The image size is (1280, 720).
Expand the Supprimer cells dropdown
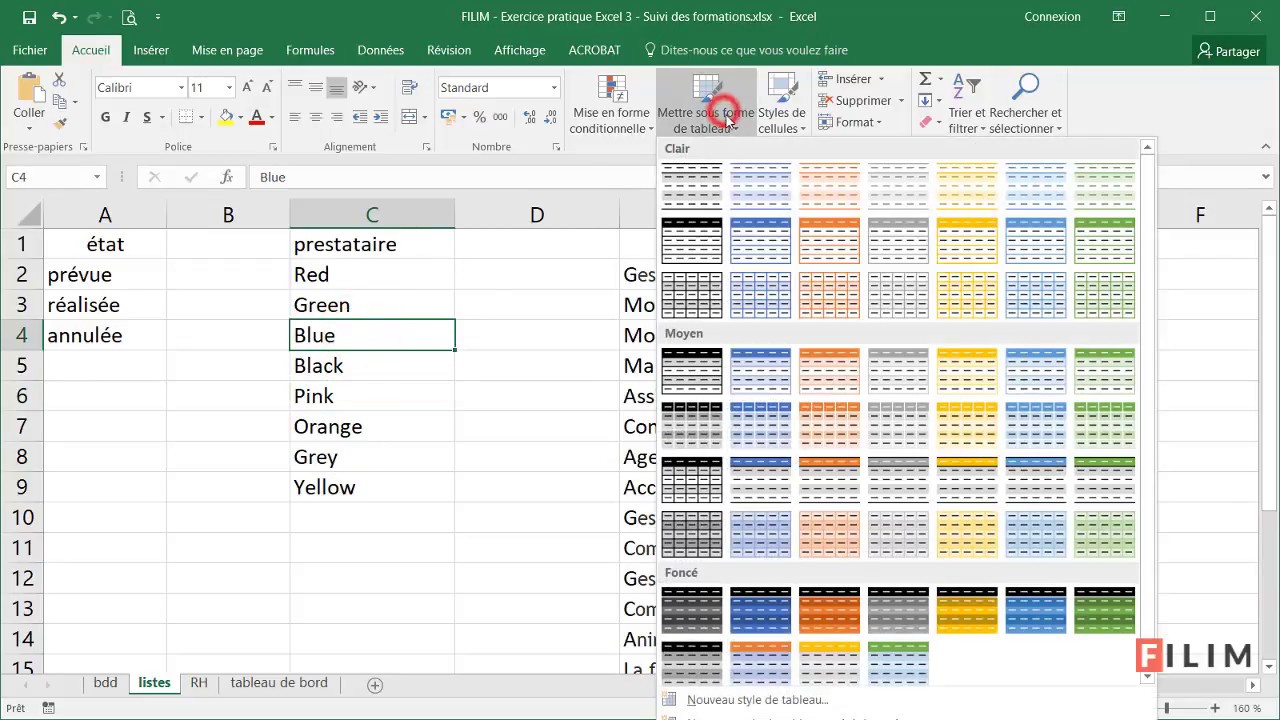(901, 101)
